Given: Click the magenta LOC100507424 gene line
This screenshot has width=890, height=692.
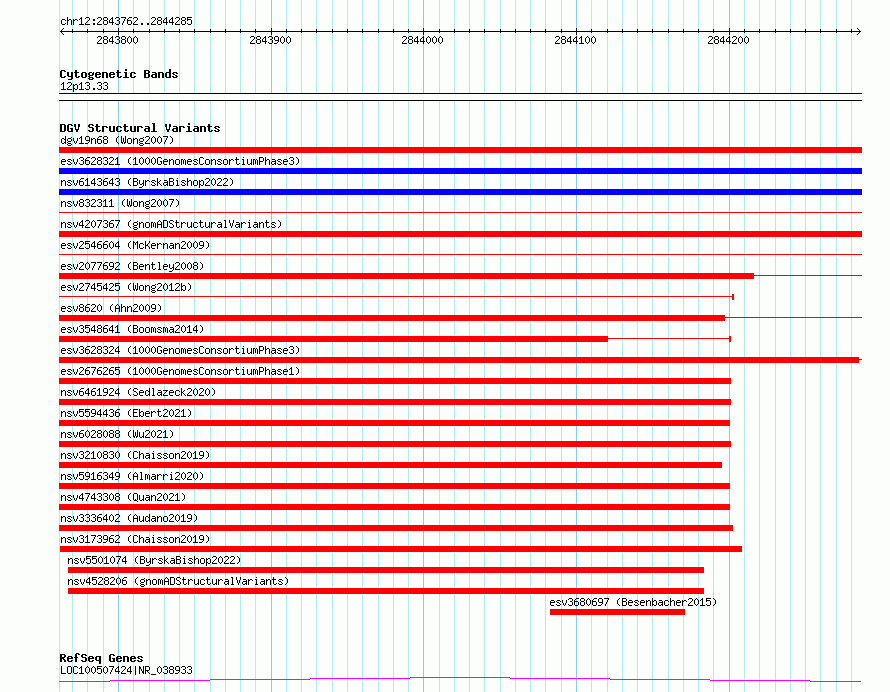Looking at the screenshot, I should (460, 679).
